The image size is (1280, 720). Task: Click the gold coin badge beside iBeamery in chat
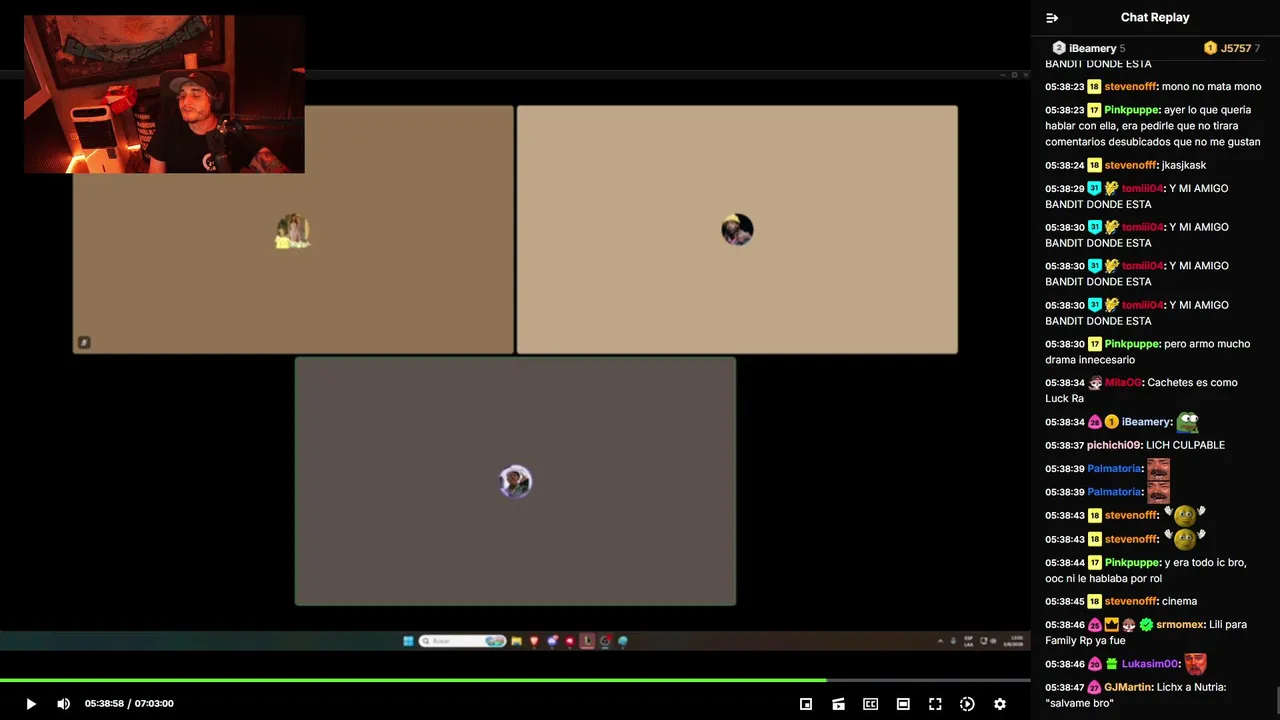[x=1111, y=422]
